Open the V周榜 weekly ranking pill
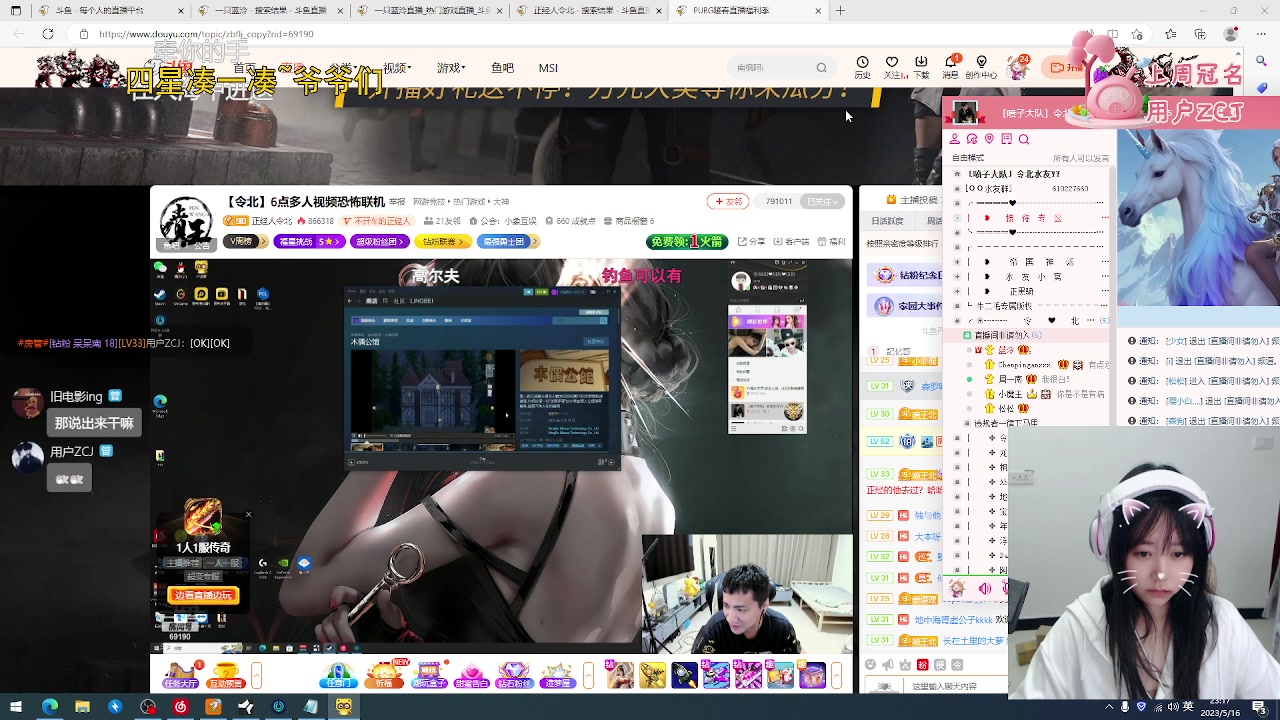Screen dimensions: 1280x720 tap(246, 241)
